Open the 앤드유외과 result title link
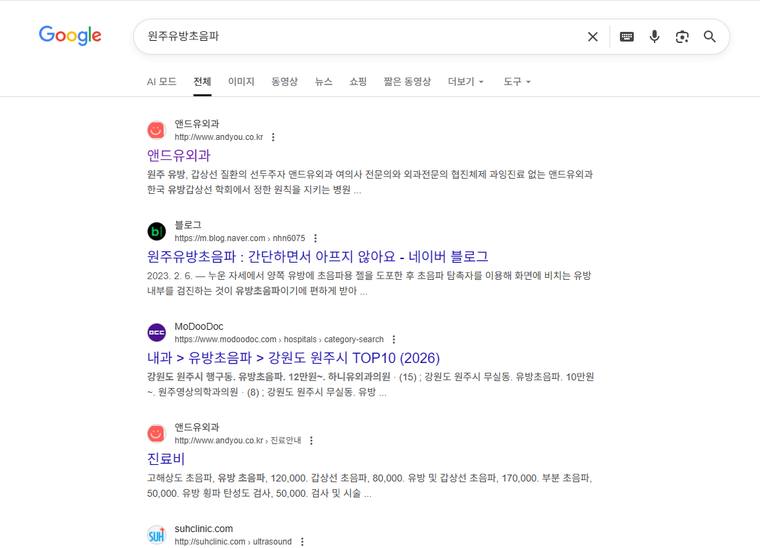This screenshot has height=548, width=760. pyautogui.click(x=179, y=155)
